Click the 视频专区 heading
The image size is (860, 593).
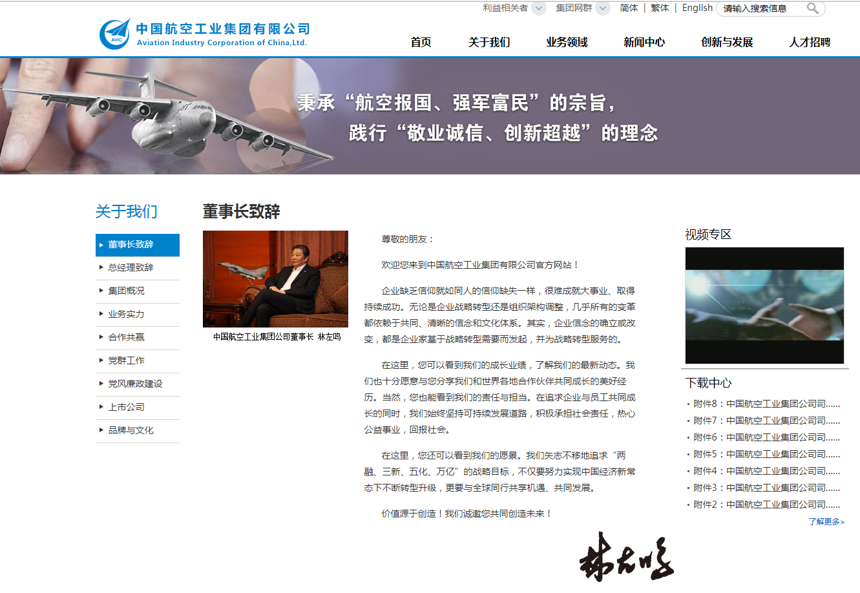[x=708, y=235]
